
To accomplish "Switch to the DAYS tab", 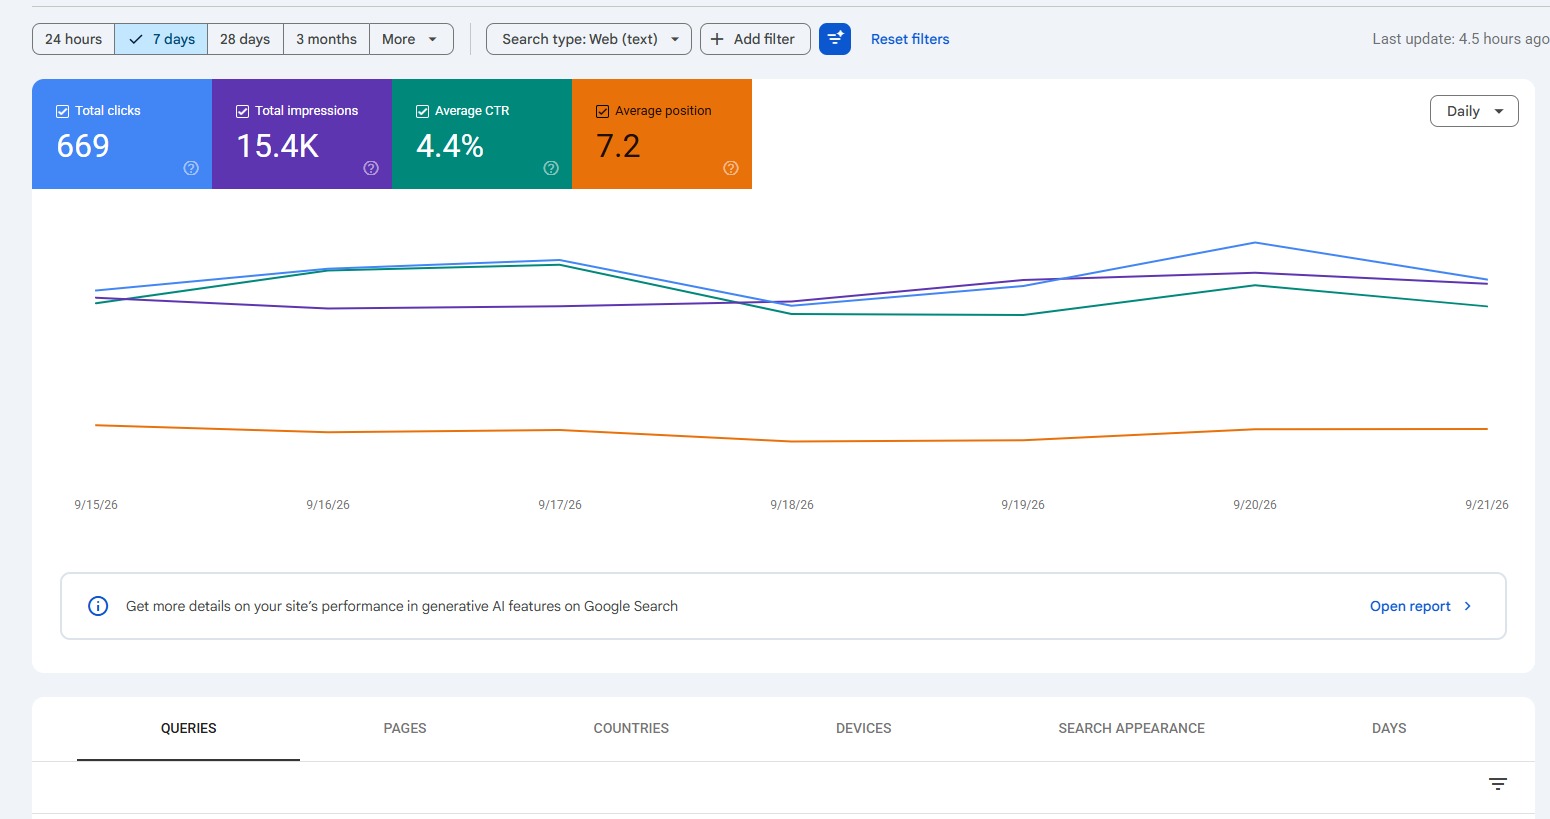I will (1389, 728).
